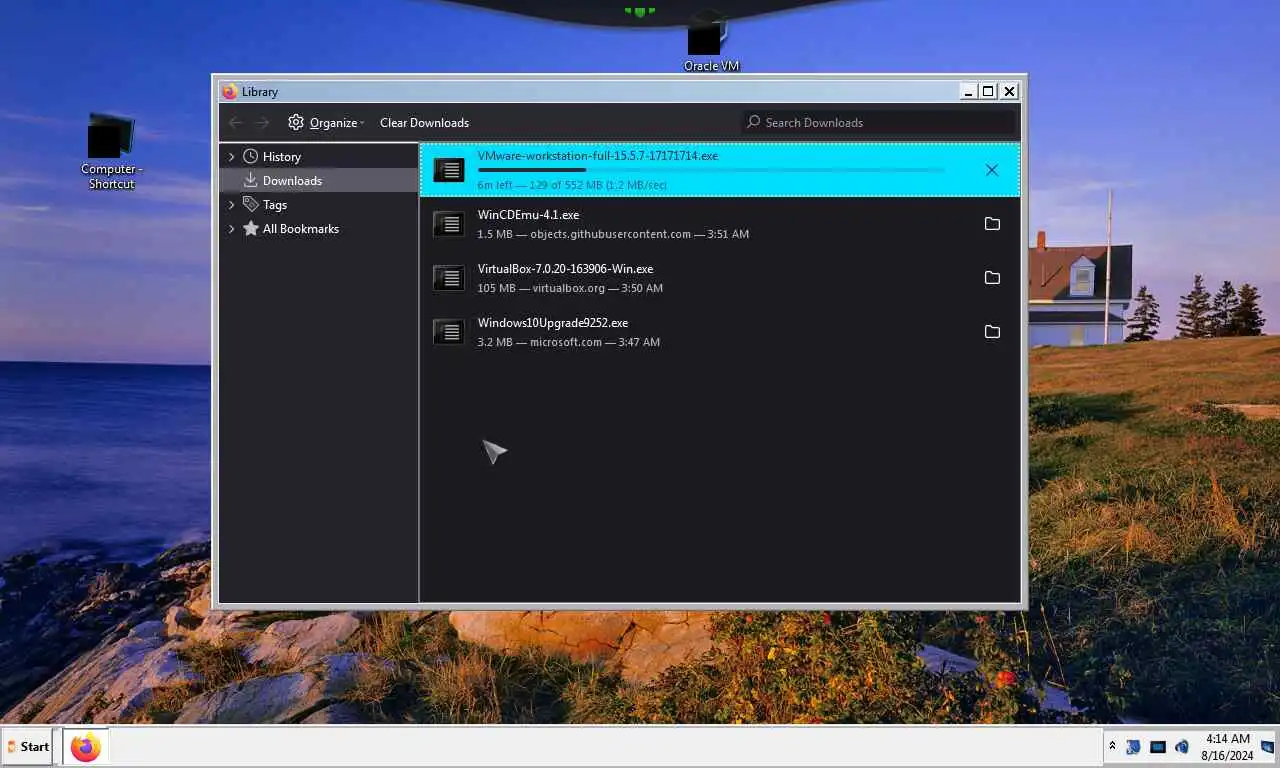Select the Windows10Upgrade9252.exe entry
This screenshot has width=1280, height=768.
tap(720, 332)
